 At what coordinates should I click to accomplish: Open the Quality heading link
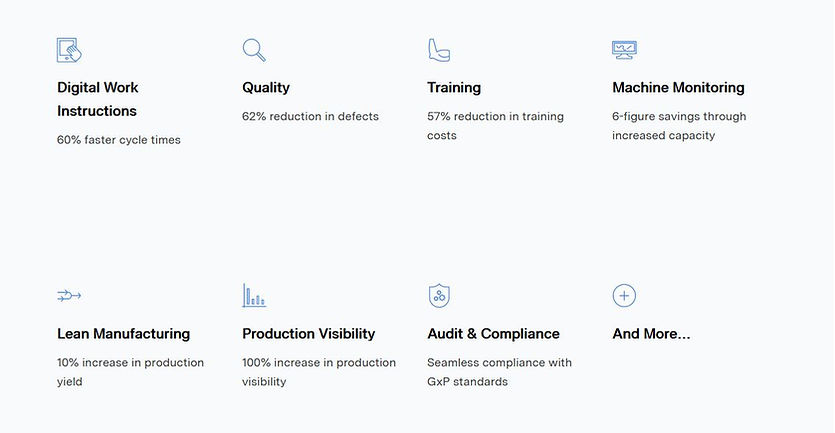coord(266,87)
